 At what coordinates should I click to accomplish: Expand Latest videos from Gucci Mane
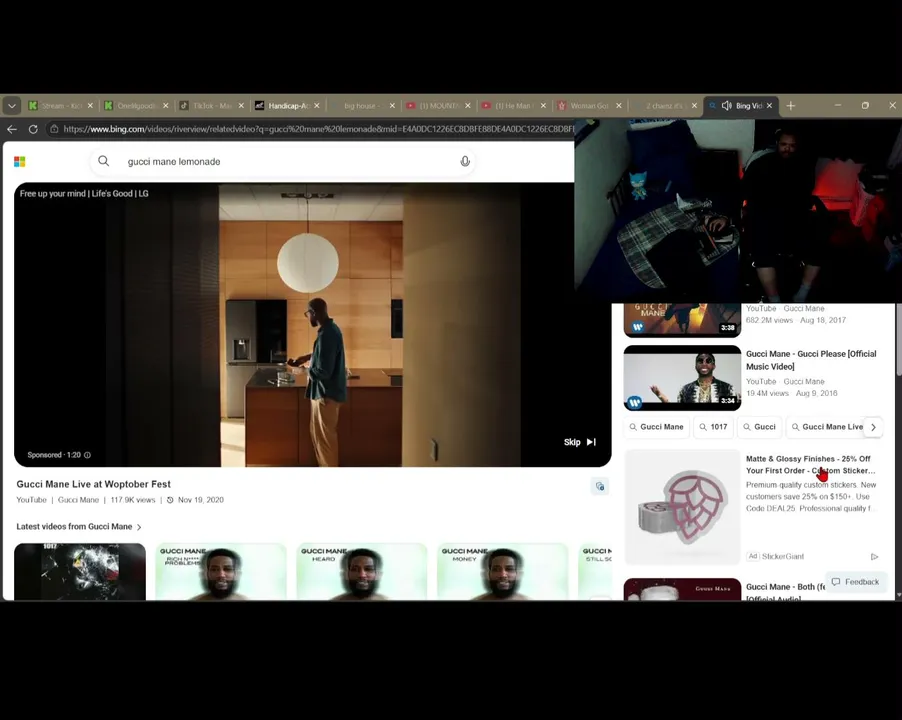79,527
